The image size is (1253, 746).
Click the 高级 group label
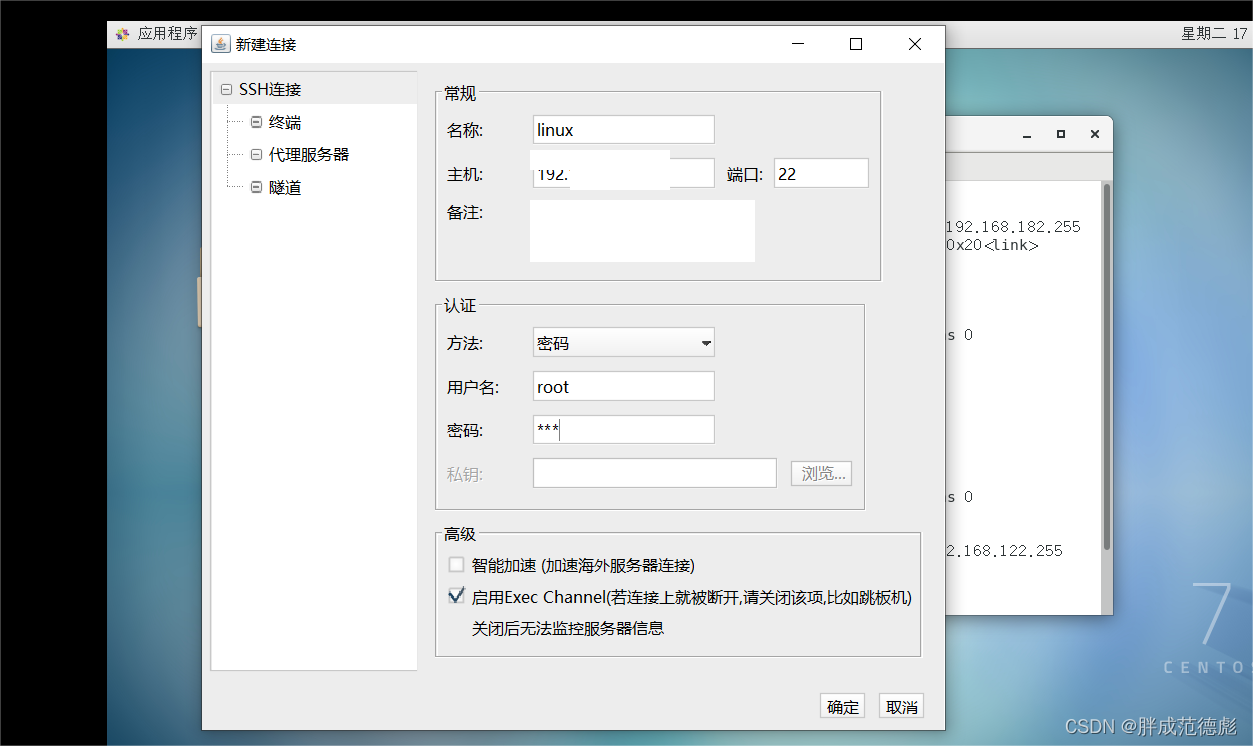coord(460,533)
